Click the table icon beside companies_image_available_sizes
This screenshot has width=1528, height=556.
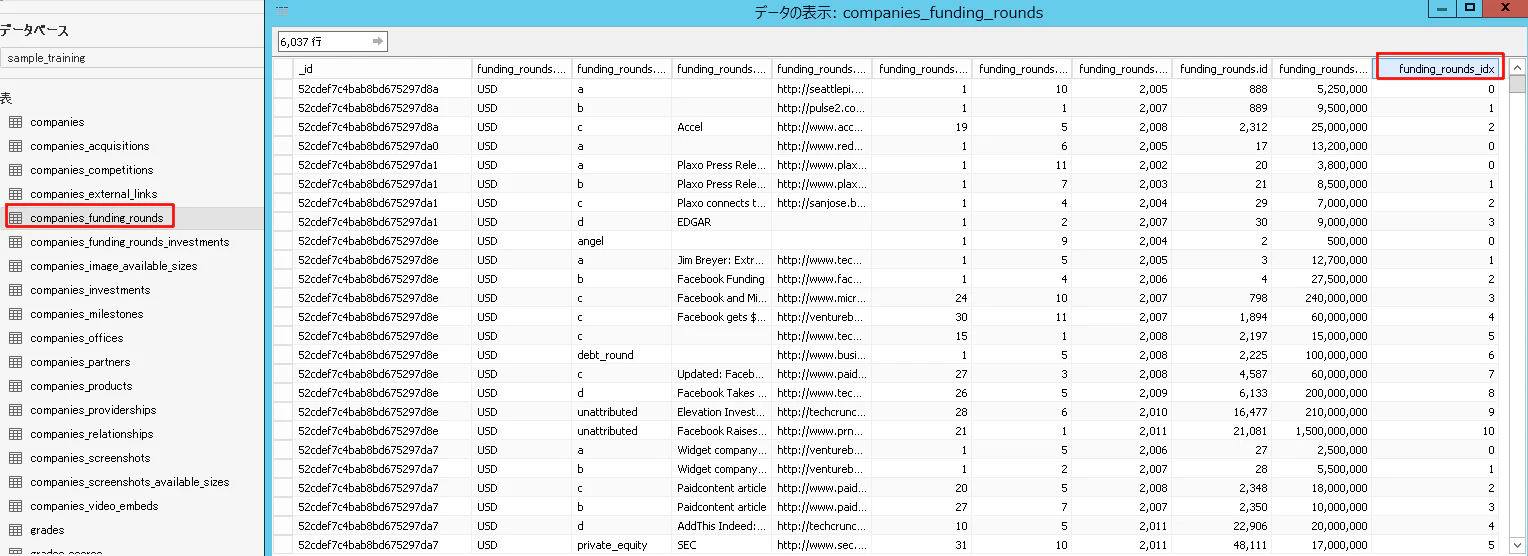pos(15,266)
